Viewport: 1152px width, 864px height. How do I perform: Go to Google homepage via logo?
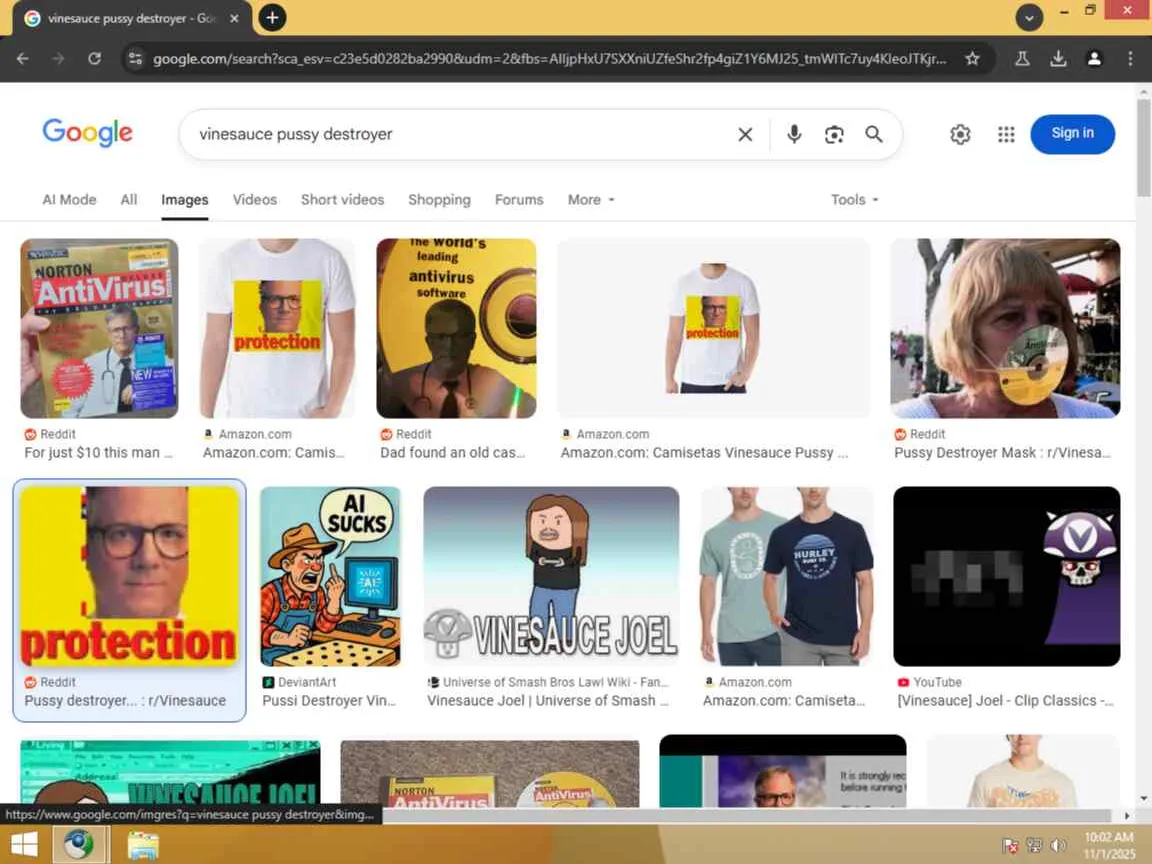pos(87,133)
